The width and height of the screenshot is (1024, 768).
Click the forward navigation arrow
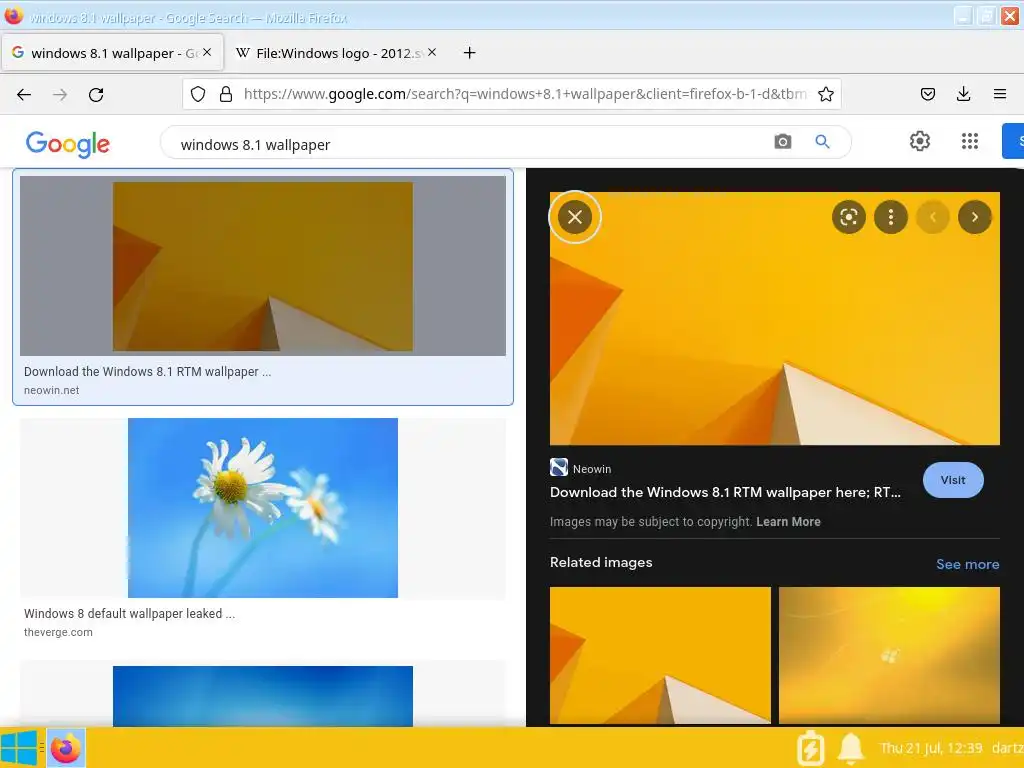(60, 95)
